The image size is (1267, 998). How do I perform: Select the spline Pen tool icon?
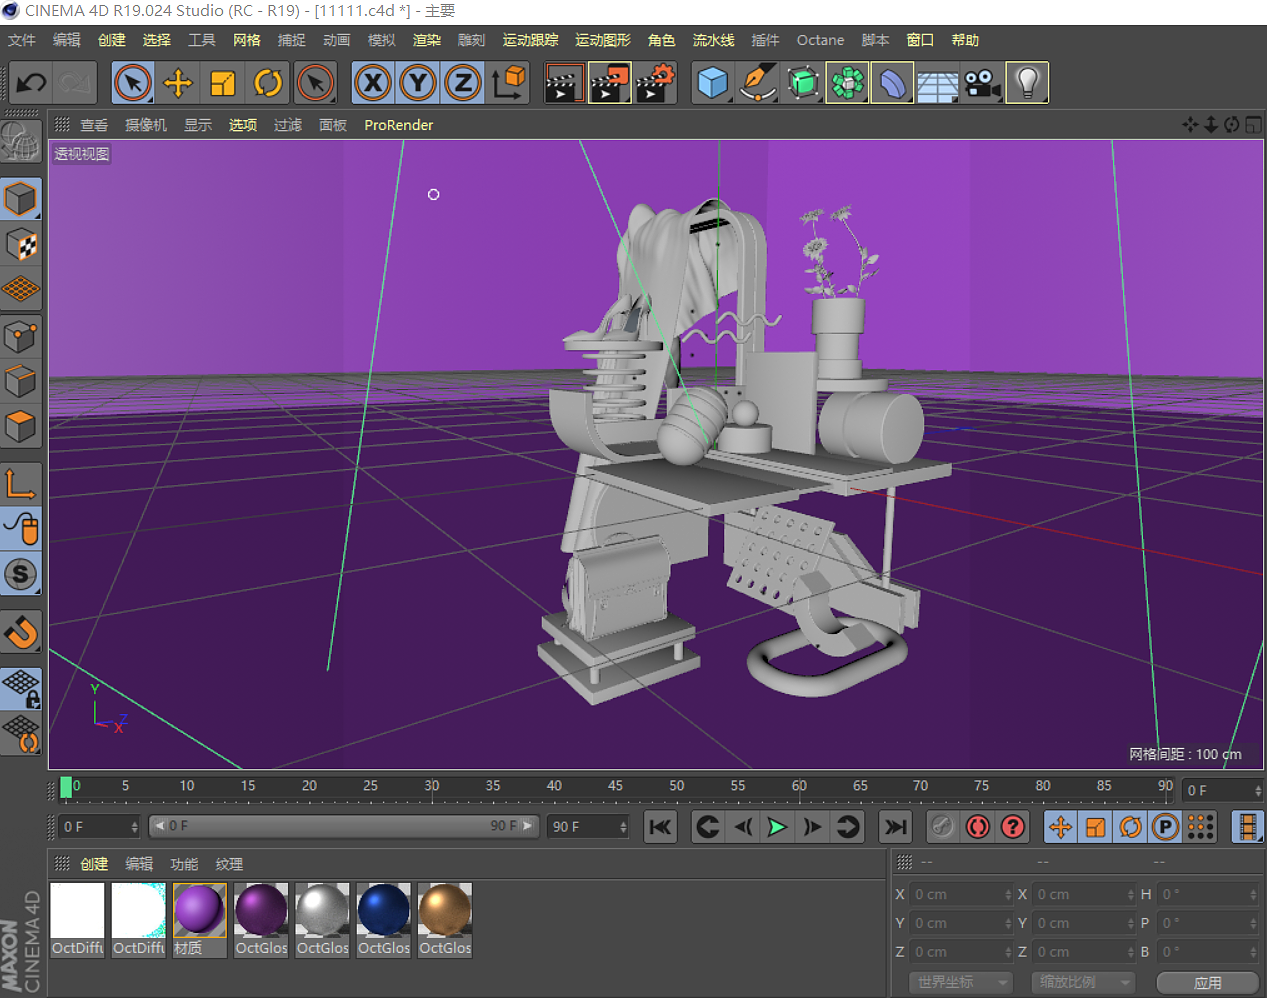757,83
